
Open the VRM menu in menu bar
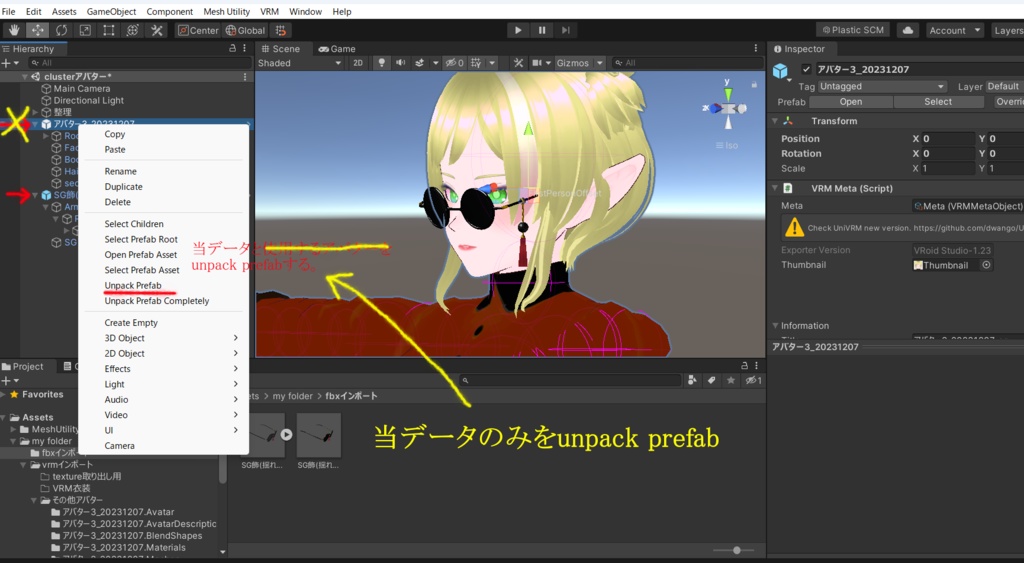270,12
